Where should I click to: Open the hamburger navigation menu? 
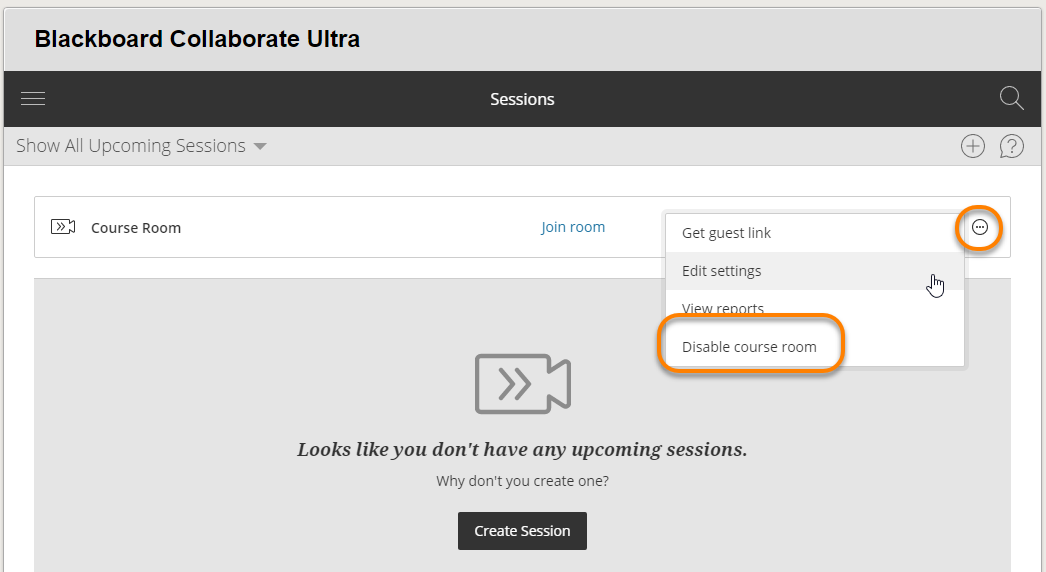pyautogui.click(x=33, y=99)
